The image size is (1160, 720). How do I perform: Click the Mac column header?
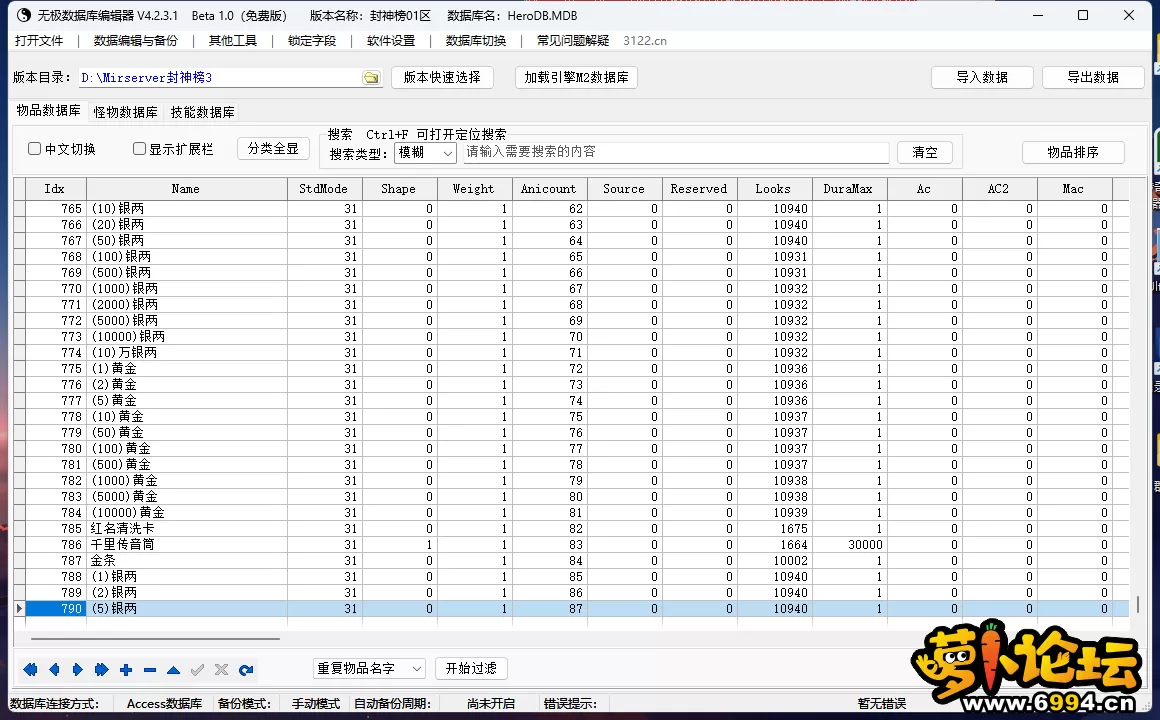click(x=1075, y=189)
